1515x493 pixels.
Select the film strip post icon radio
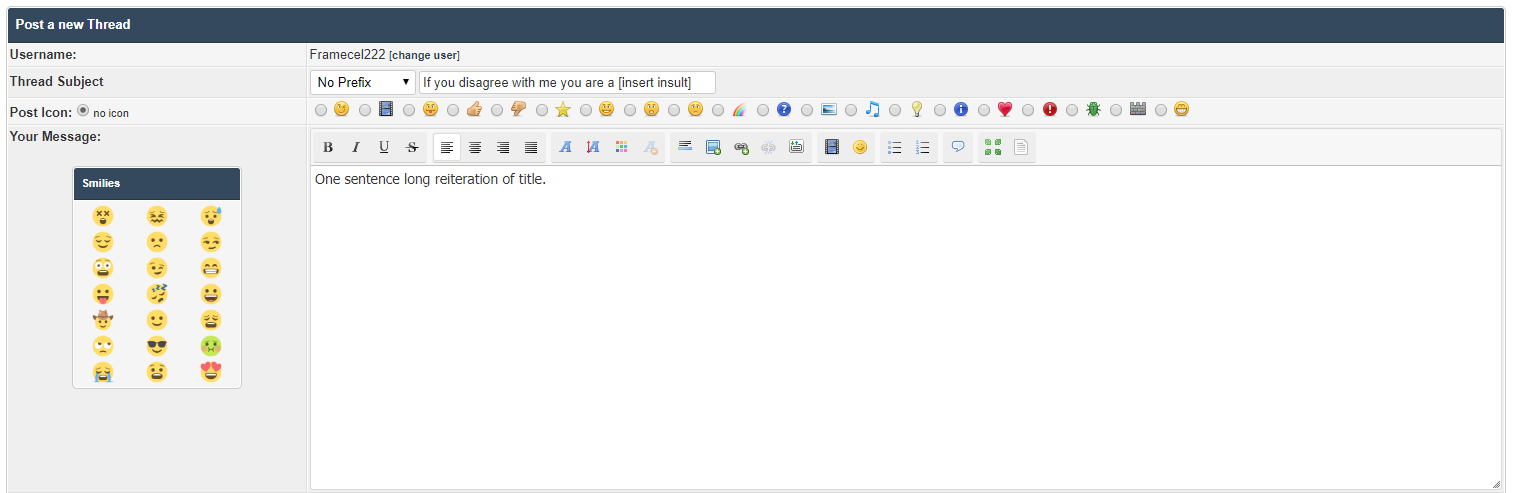point(365,110)
